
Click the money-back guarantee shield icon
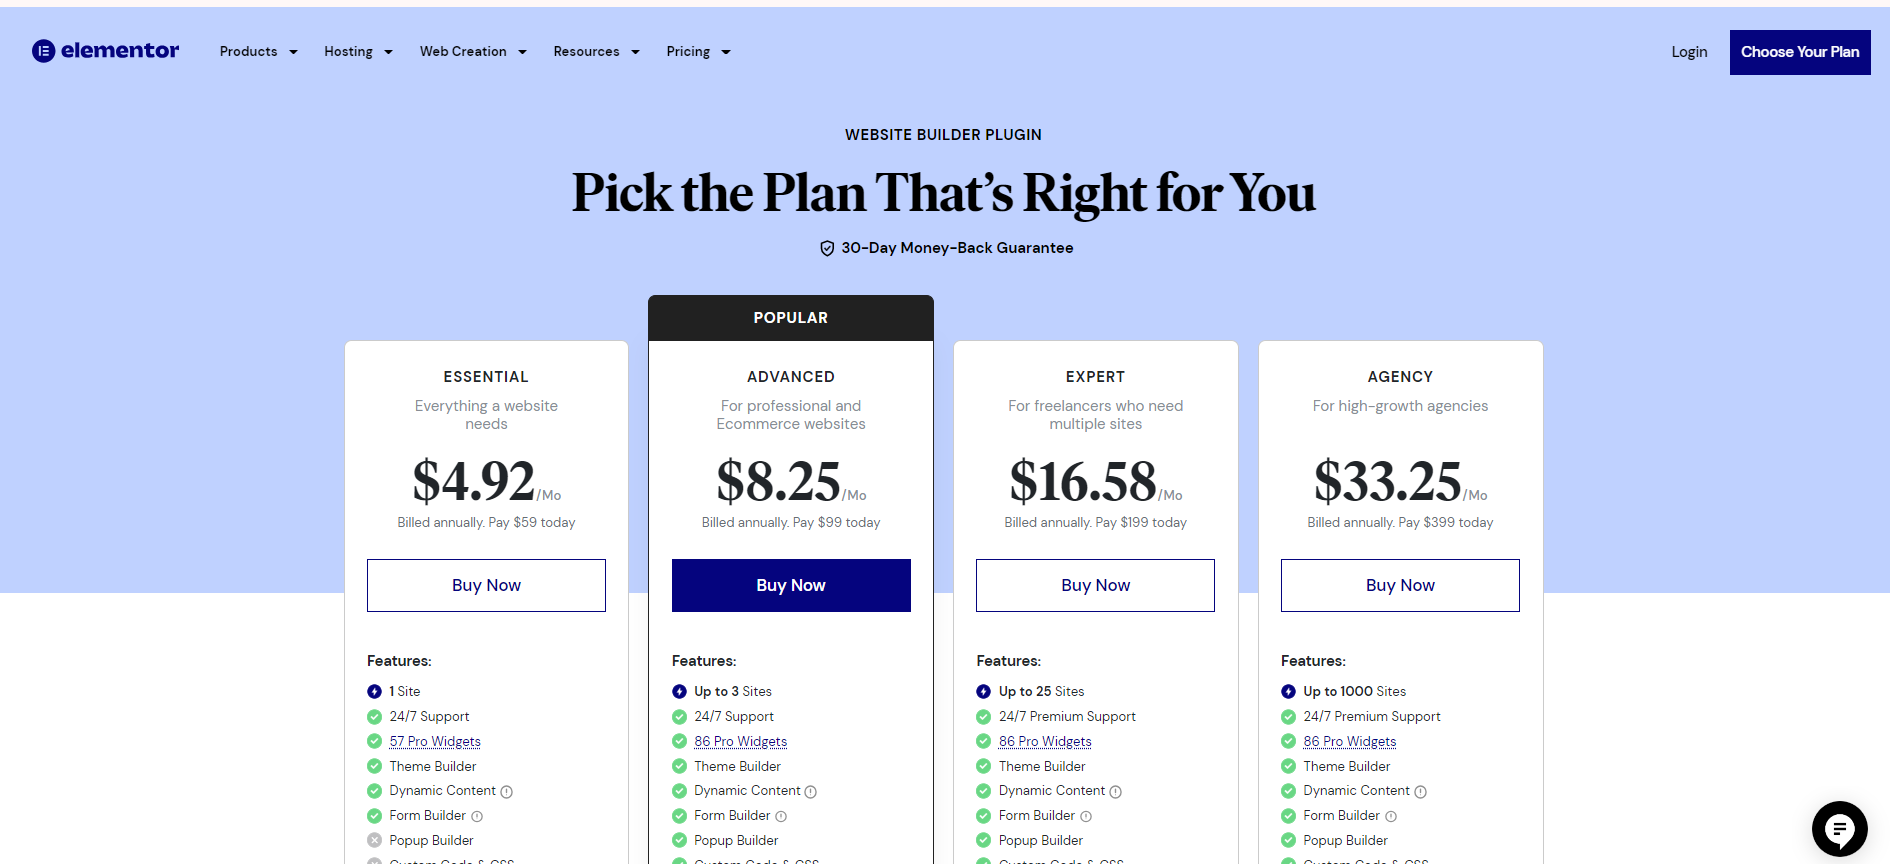pyautogui.click(x=827, y=248)
